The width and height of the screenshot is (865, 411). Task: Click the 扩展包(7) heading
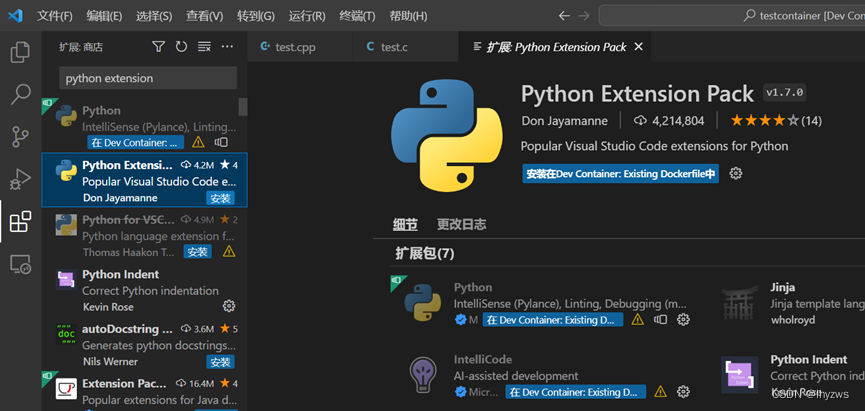(424, 253)
